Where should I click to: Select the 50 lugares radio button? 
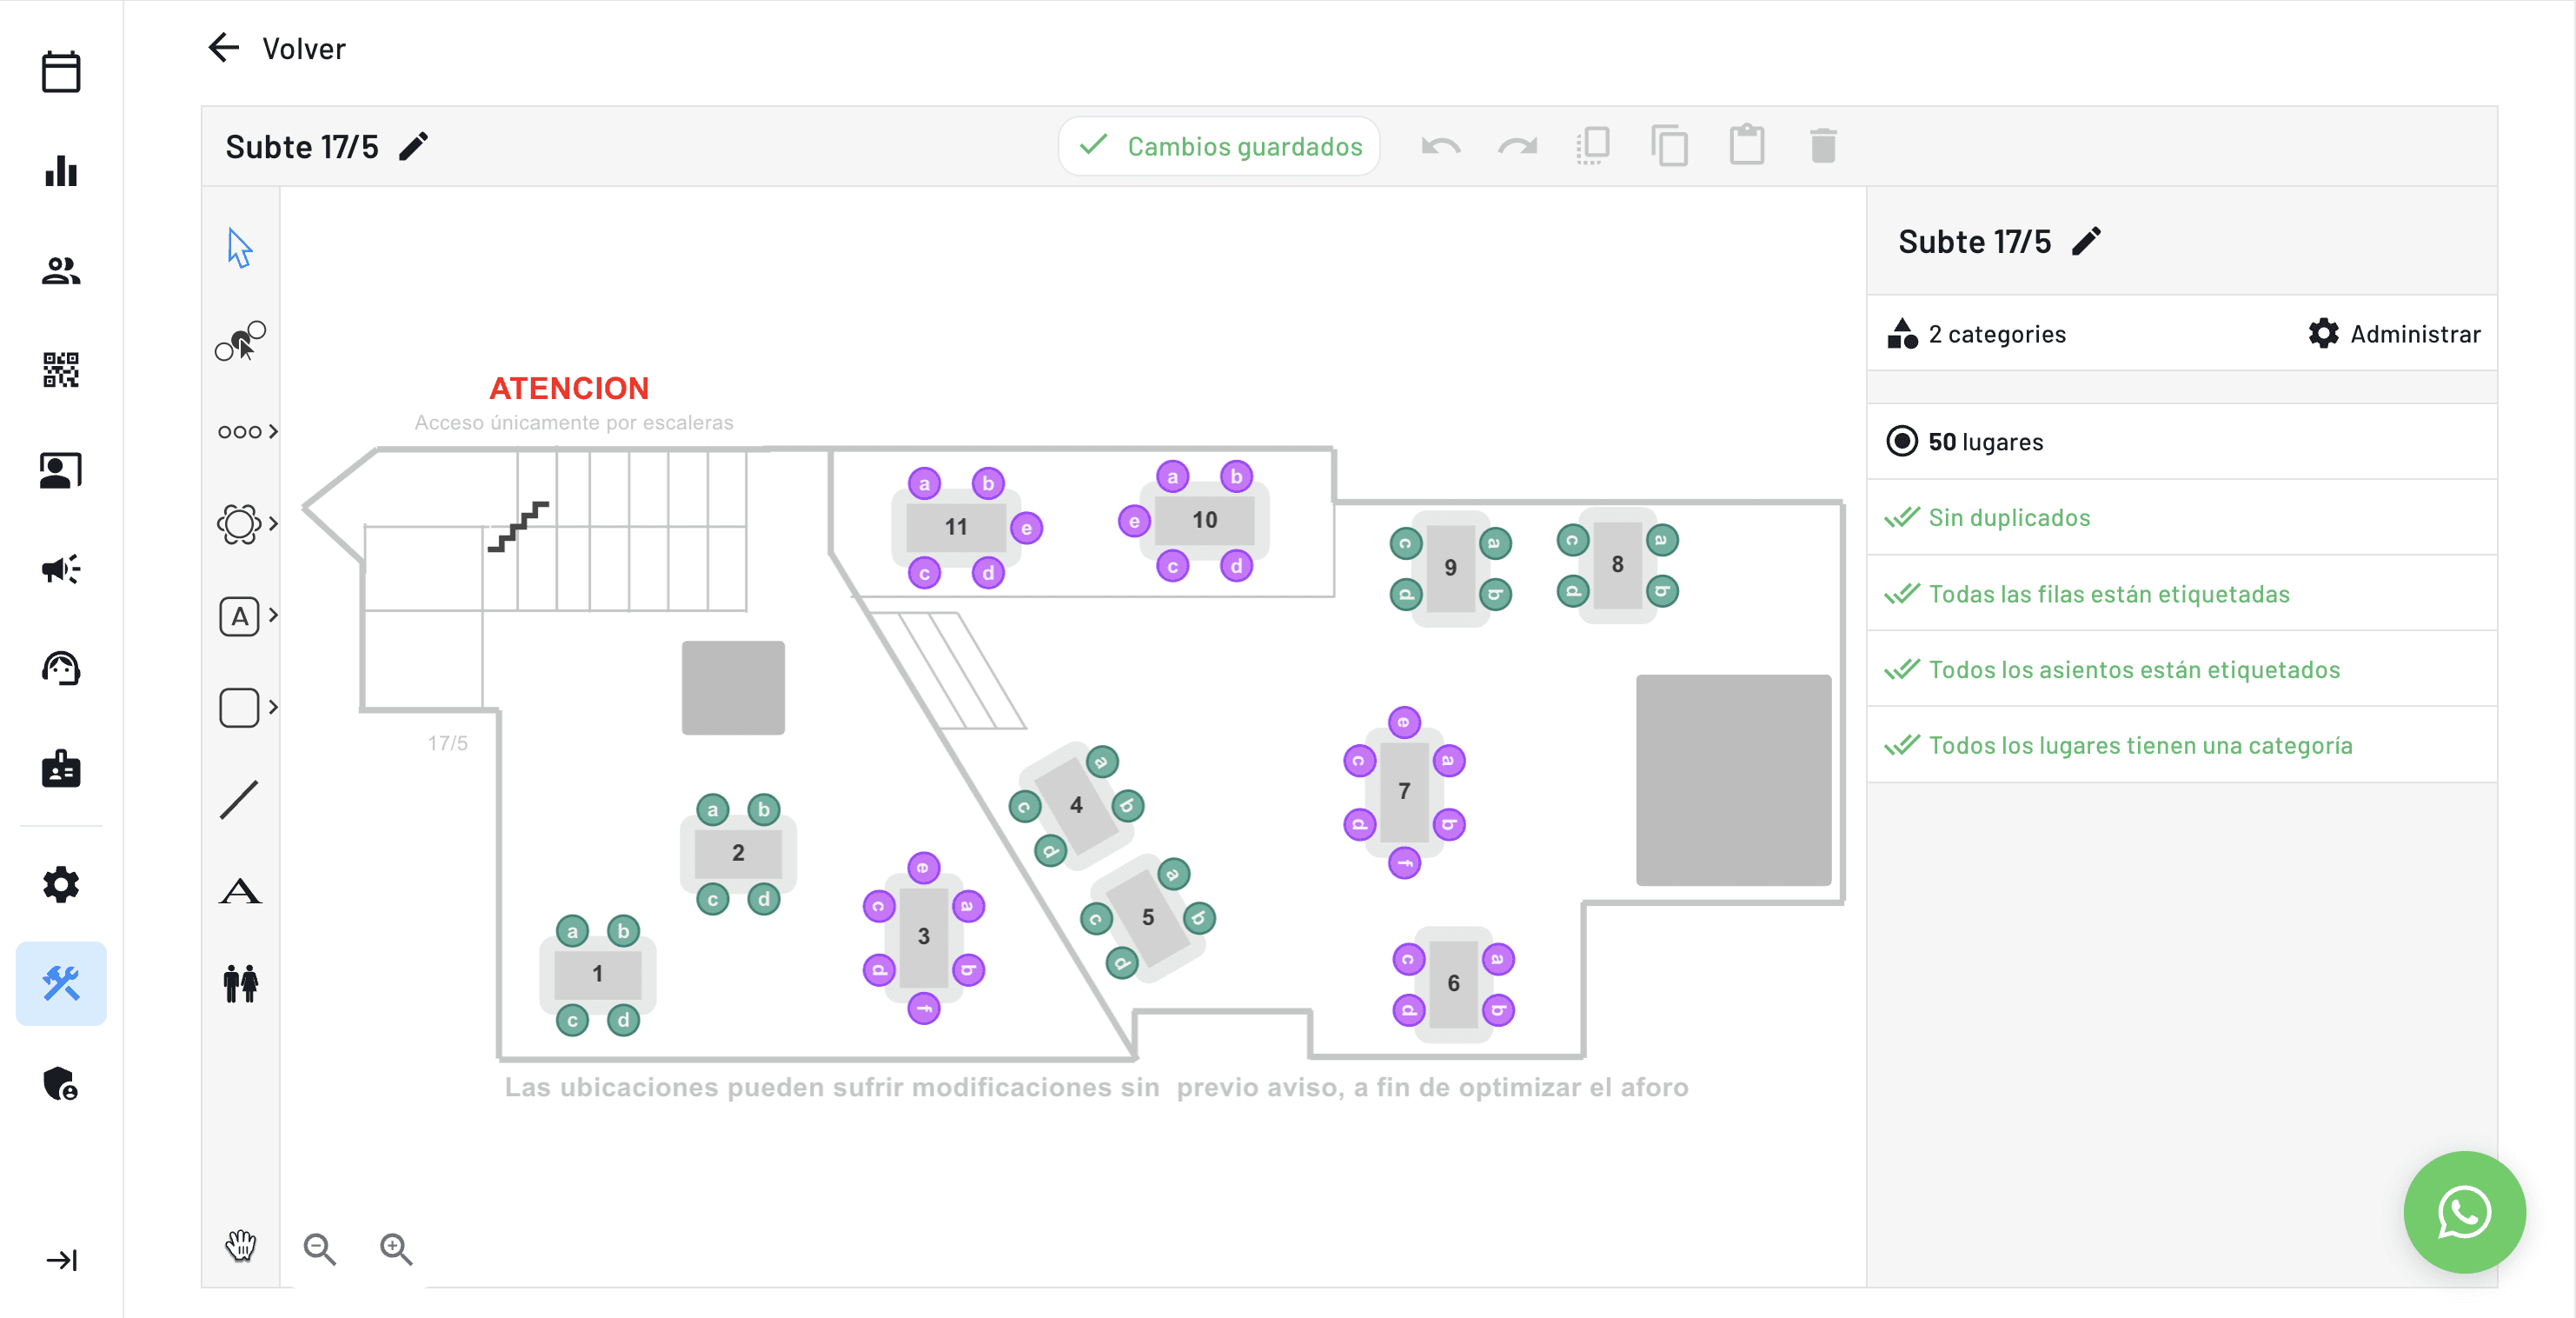(x=1902, y=441)
